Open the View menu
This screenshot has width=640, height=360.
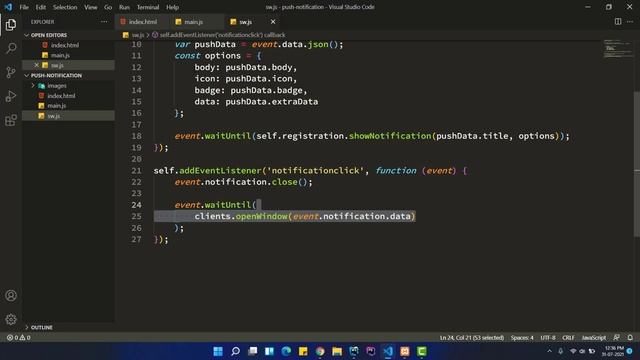(x=91, y=7)
